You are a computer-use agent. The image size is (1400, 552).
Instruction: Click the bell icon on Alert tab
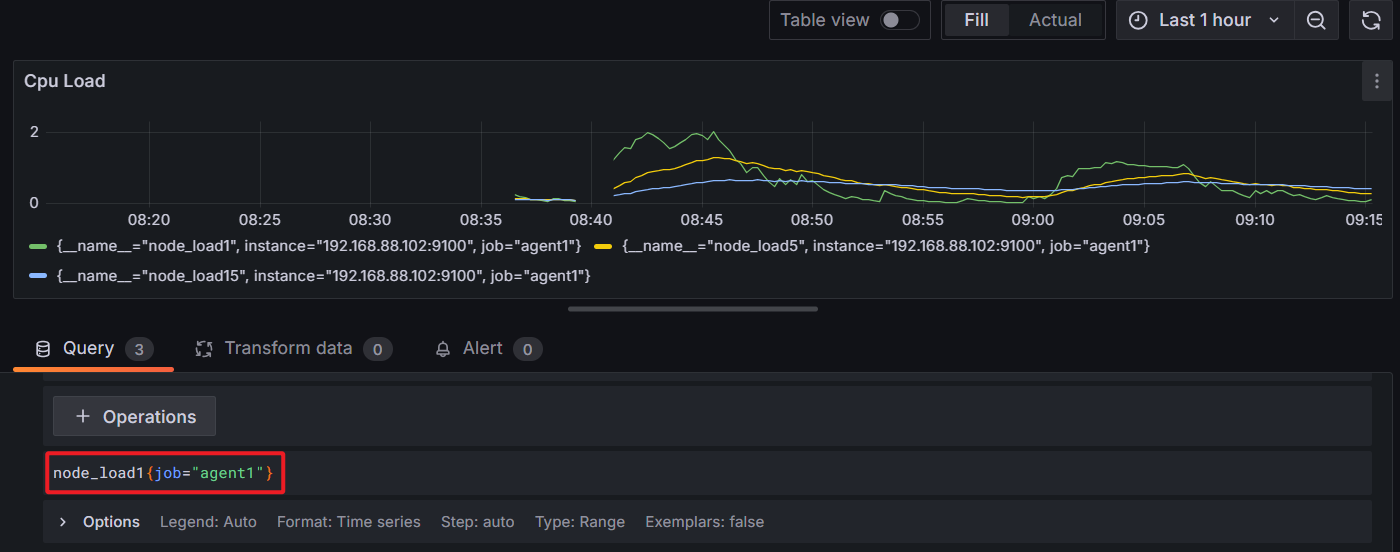443,349
